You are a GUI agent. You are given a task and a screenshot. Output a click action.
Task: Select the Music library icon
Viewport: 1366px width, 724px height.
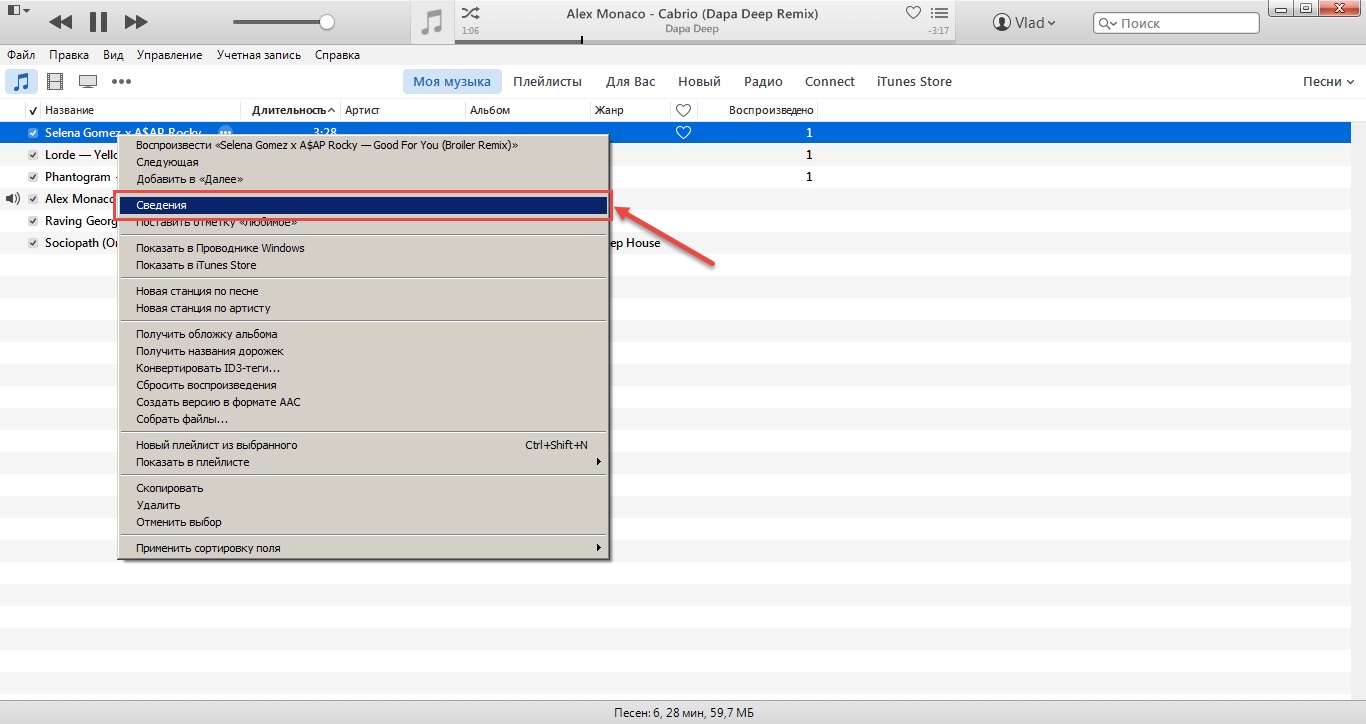(x=22, y=82)
